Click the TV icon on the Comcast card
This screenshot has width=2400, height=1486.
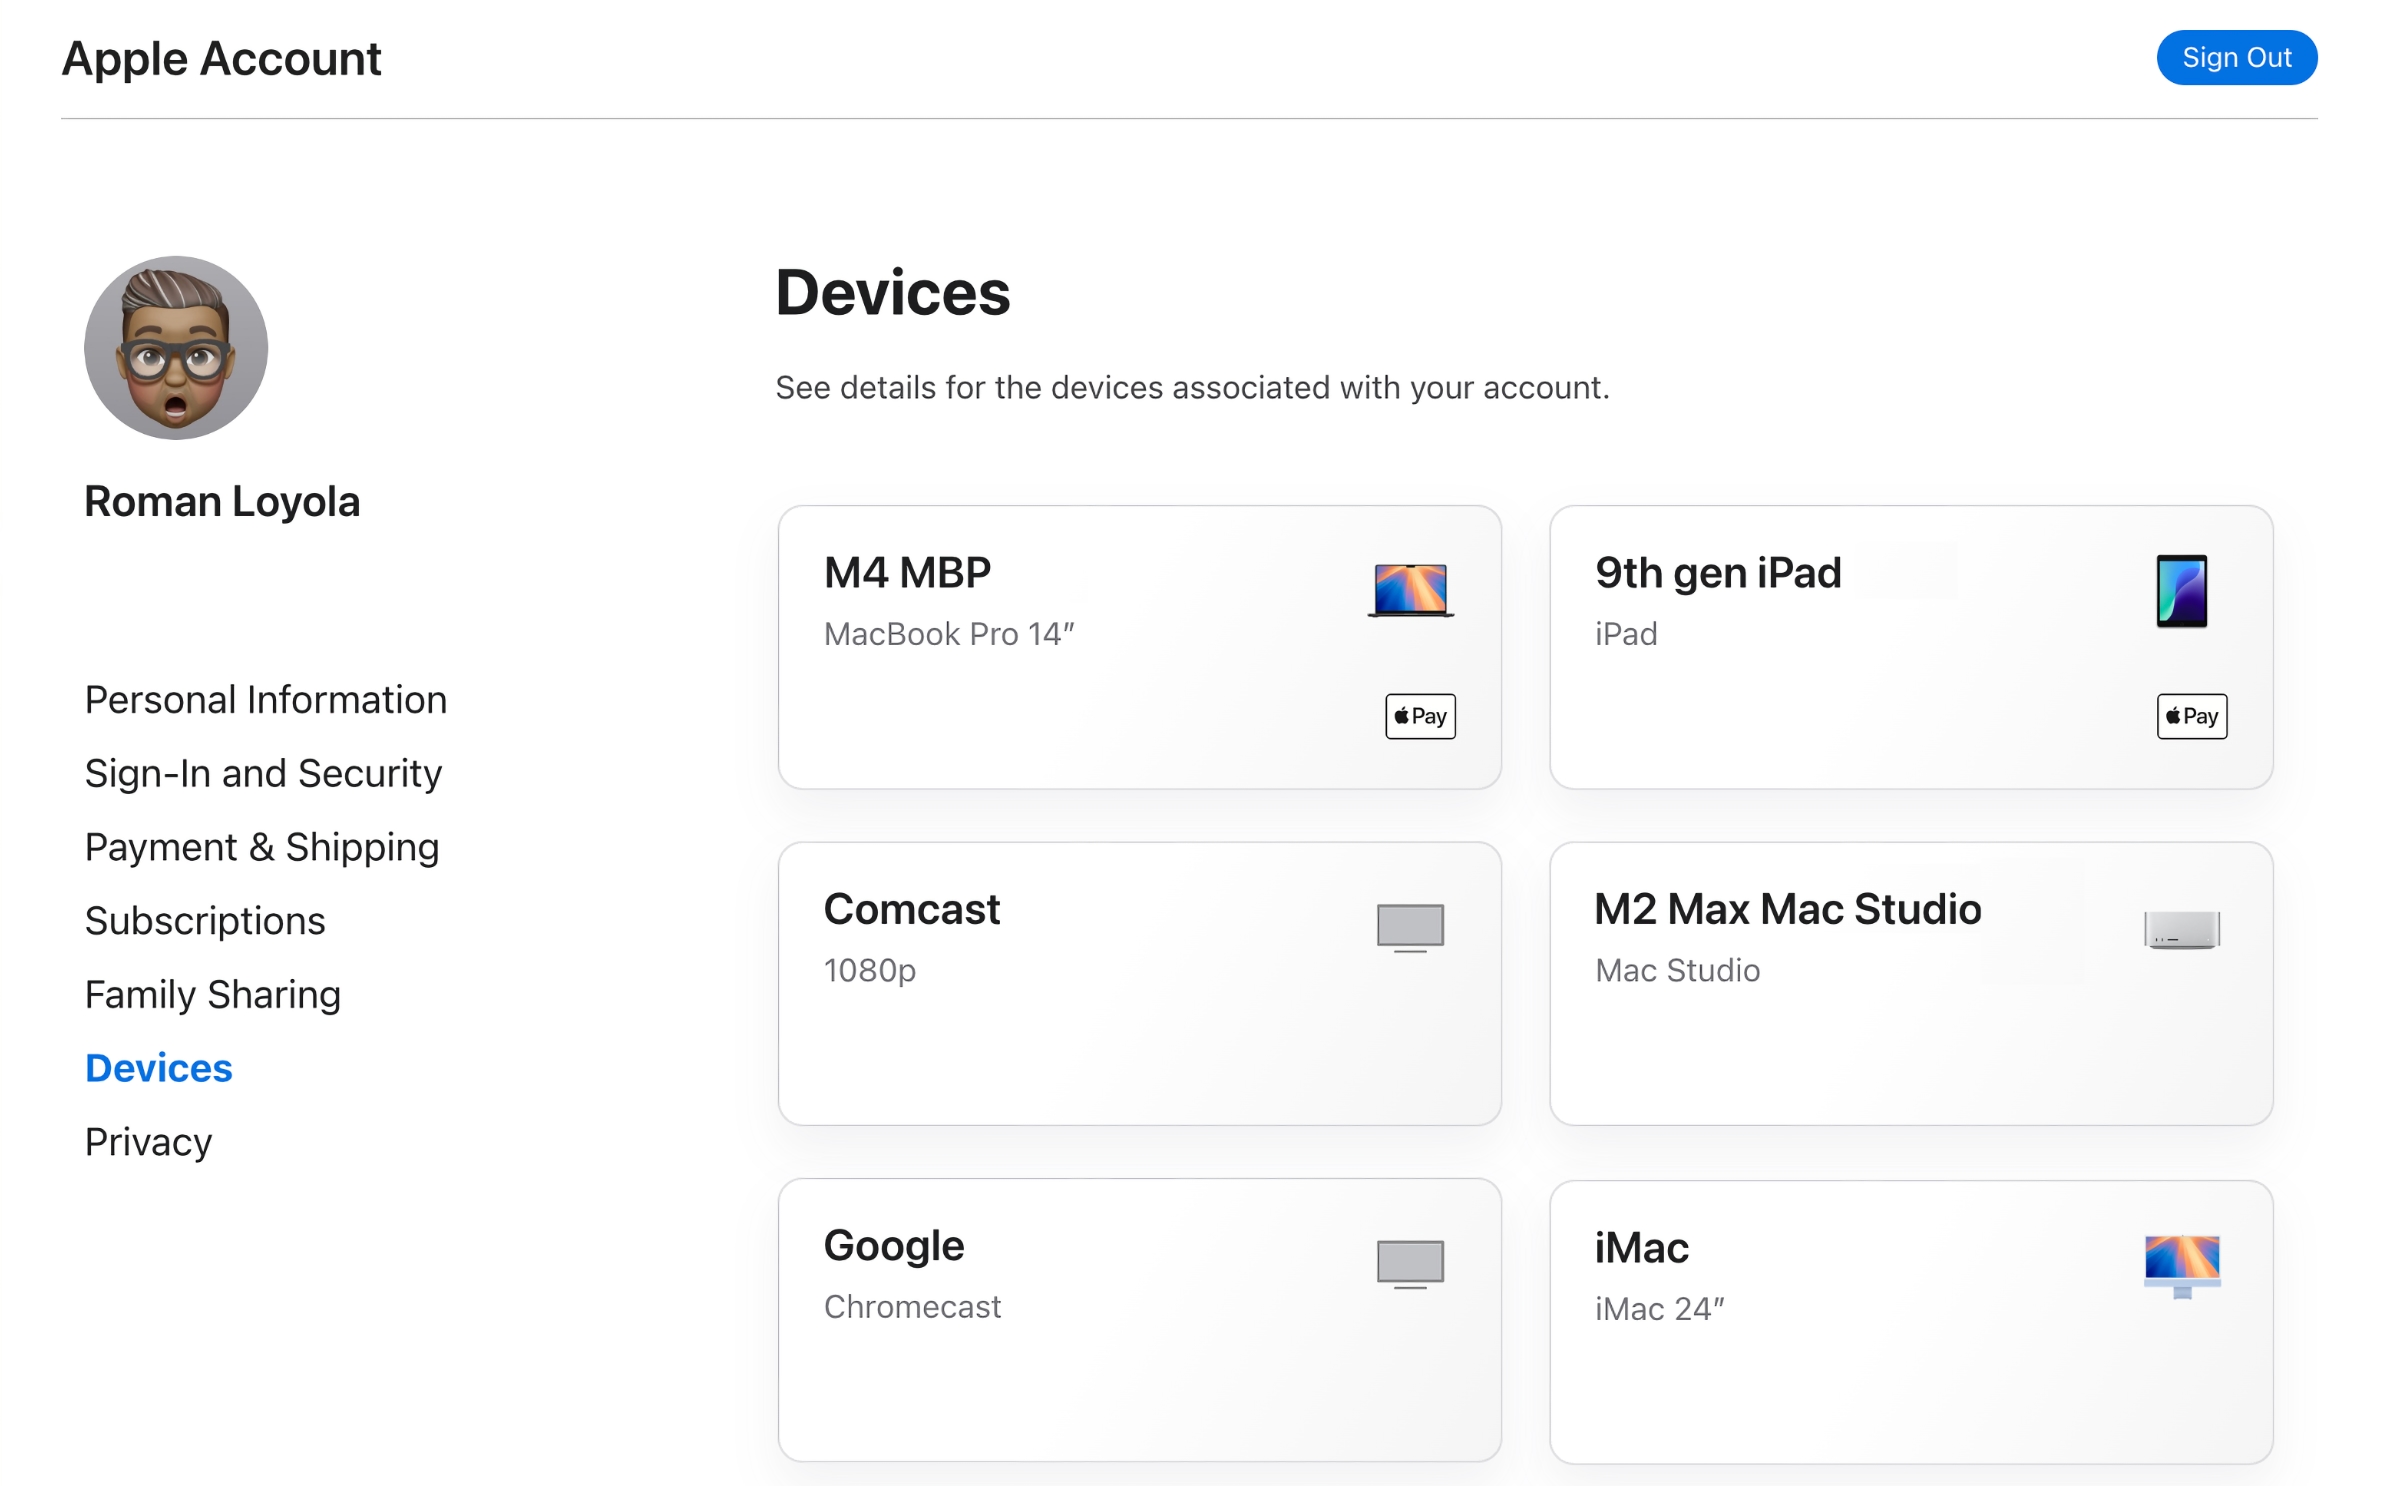click(x=1410, y=926)
